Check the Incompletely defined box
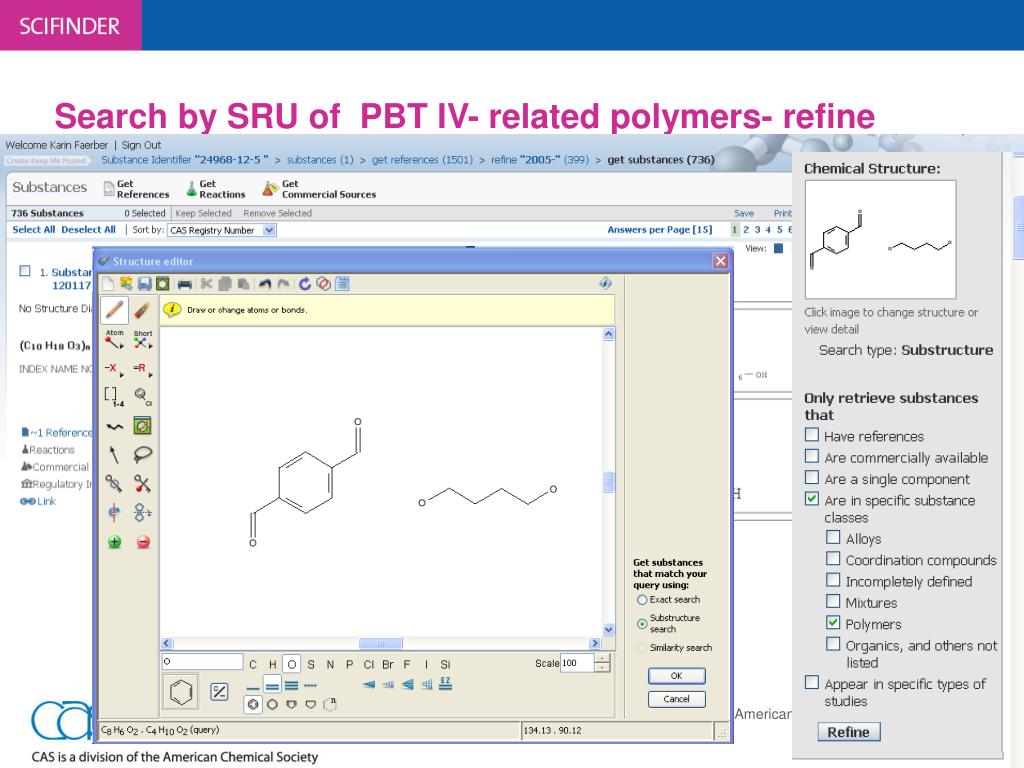This screenshot has width=1024, height=768. (833, 580)
